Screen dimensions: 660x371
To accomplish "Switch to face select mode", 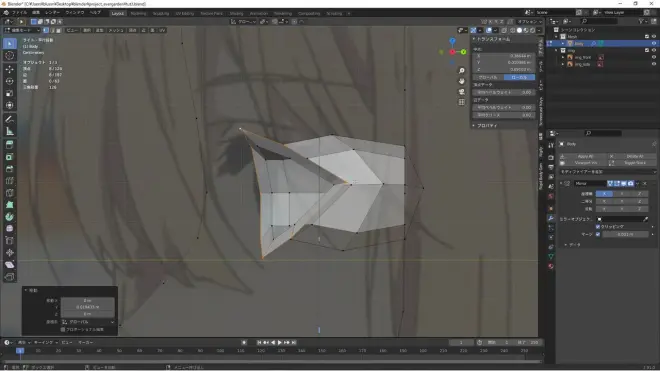I will 59,30.
